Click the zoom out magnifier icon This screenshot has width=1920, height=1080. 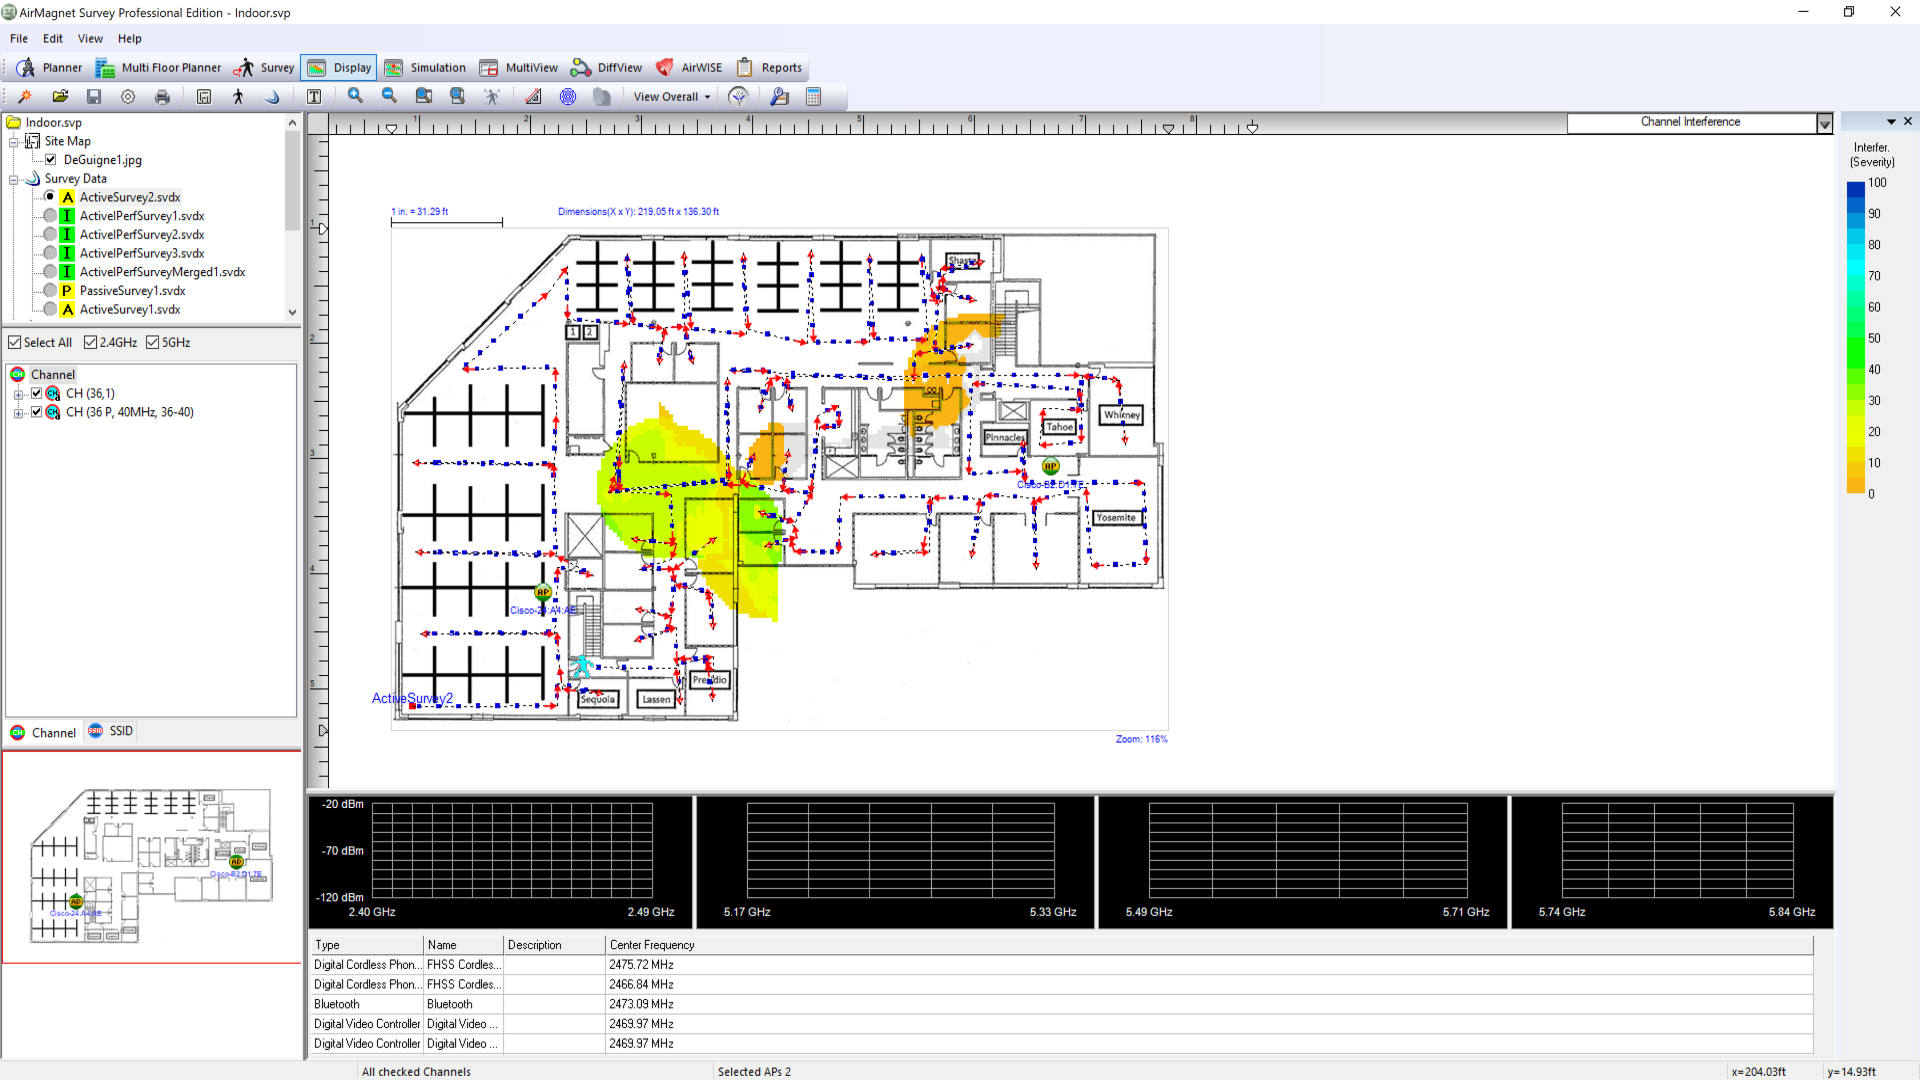389,96
